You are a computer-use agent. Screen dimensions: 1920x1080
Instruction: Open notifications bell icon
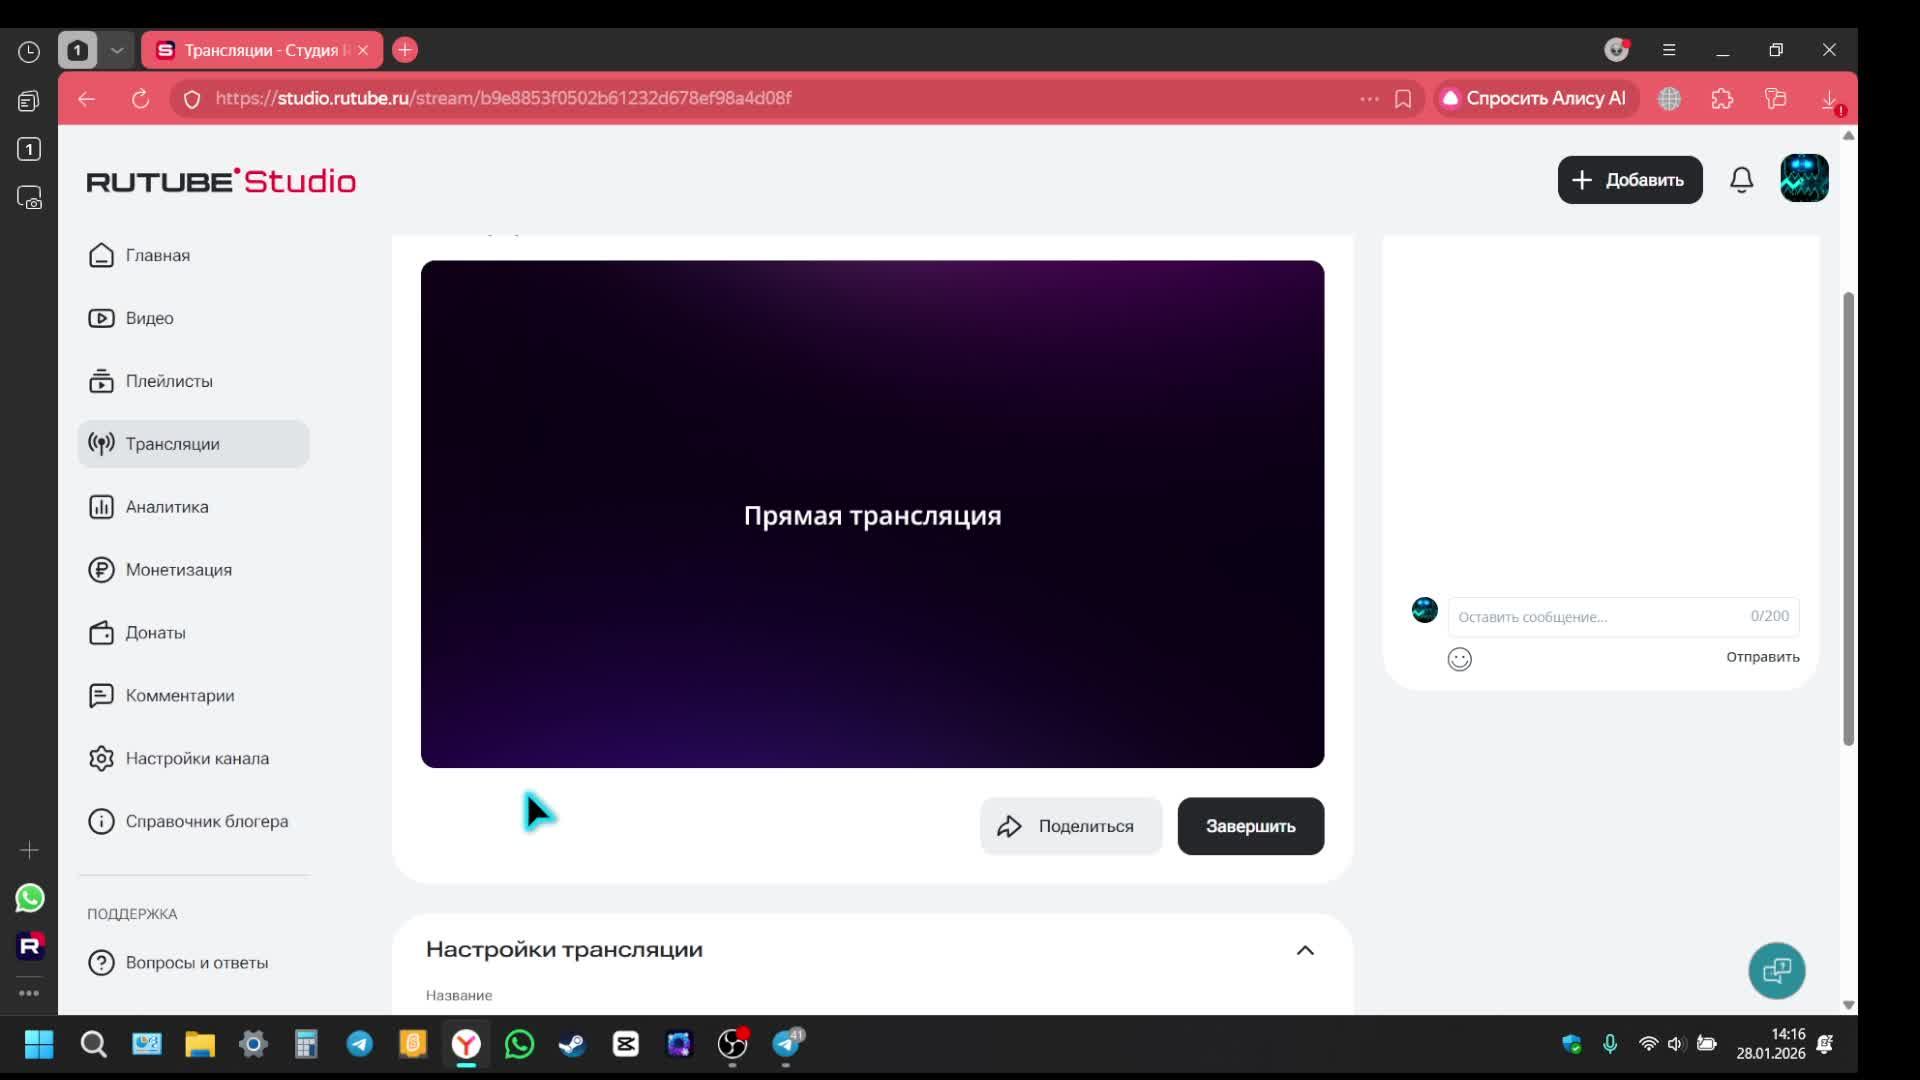point(1741,180)
